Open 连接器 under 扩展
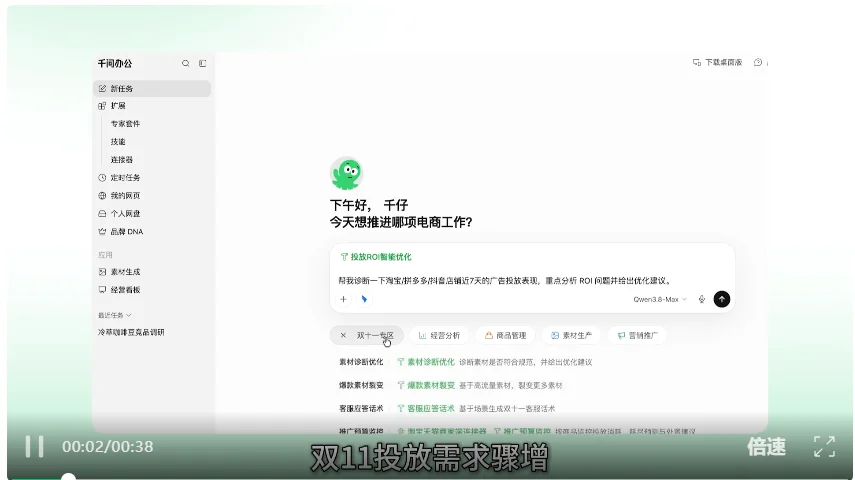855x480 pixels. point(122,160)
